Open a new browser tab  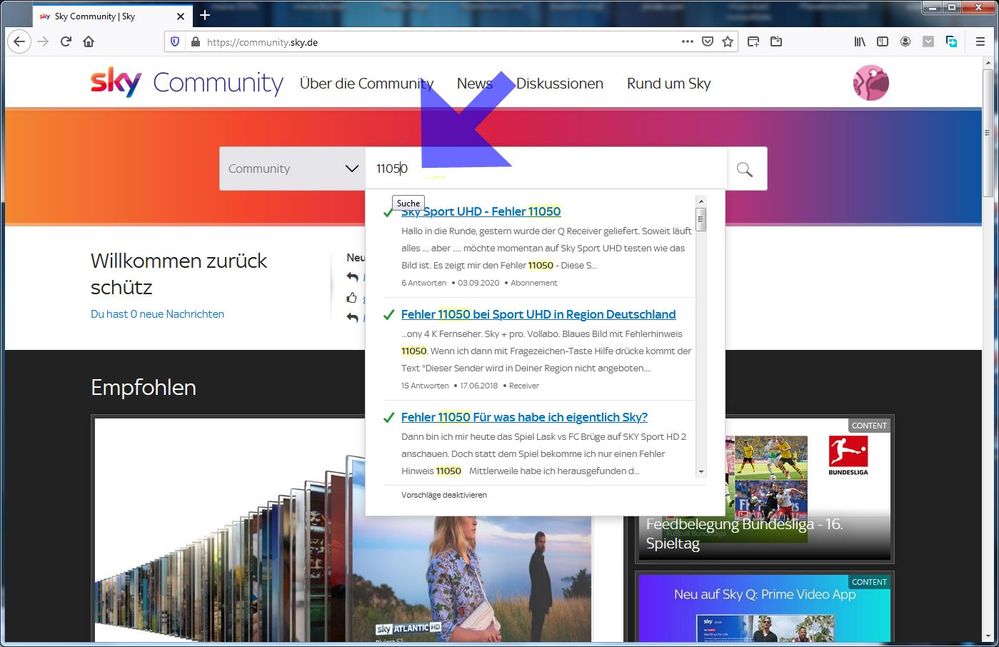(x=205, y=15)
